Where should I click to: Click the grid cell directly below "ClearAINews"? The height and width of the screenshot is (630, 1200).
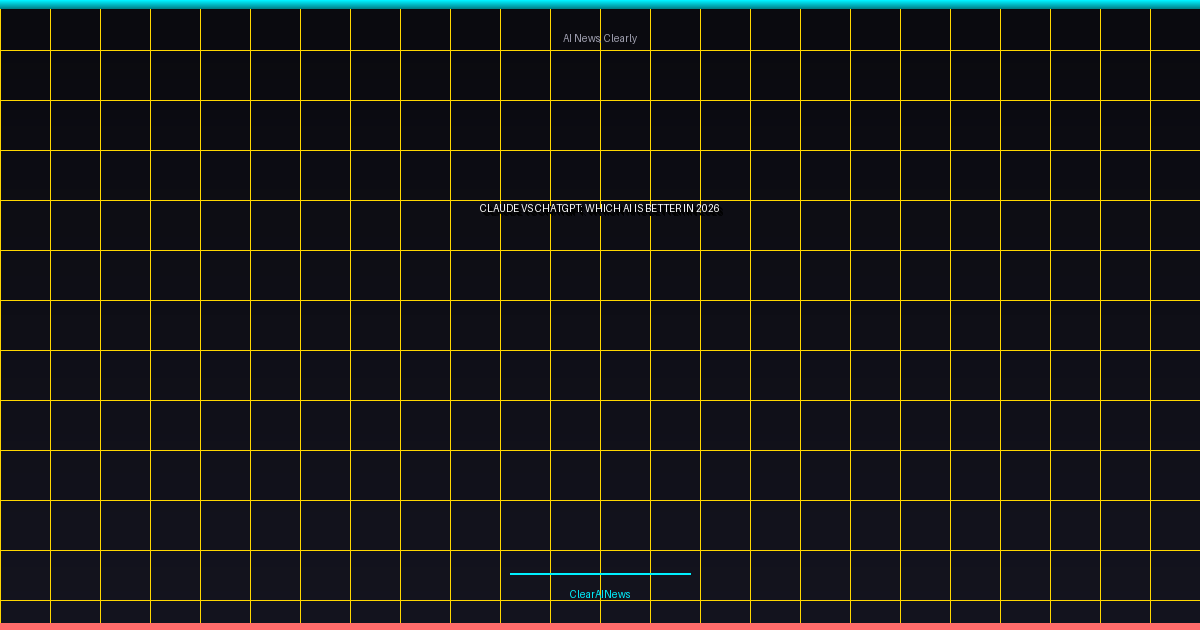coord(575,612)
